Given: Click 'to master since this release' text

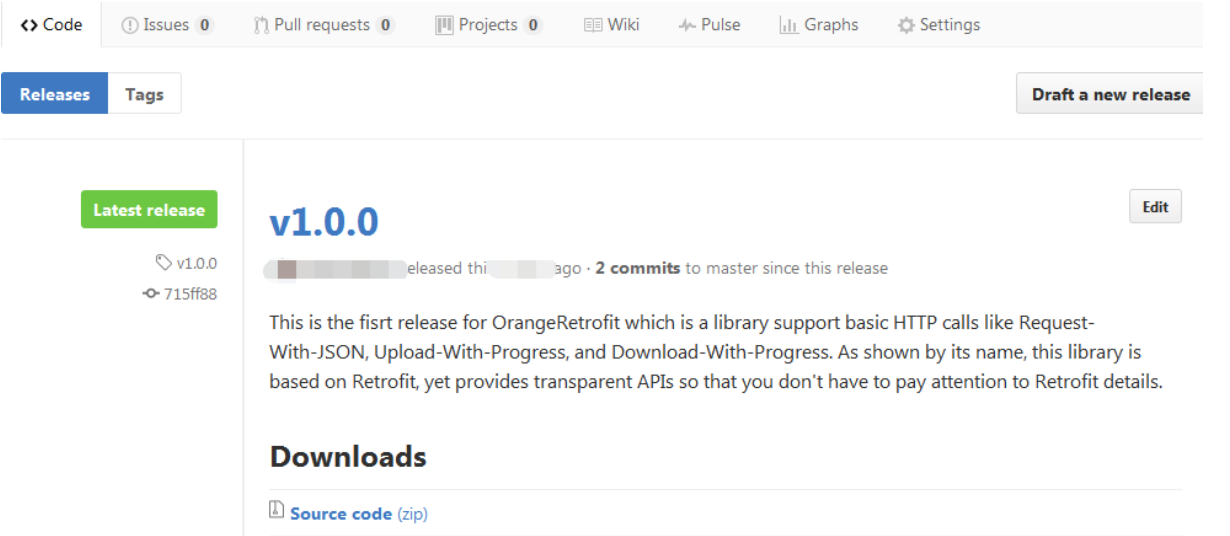Looking at the screenshot, I should (786, 268).
